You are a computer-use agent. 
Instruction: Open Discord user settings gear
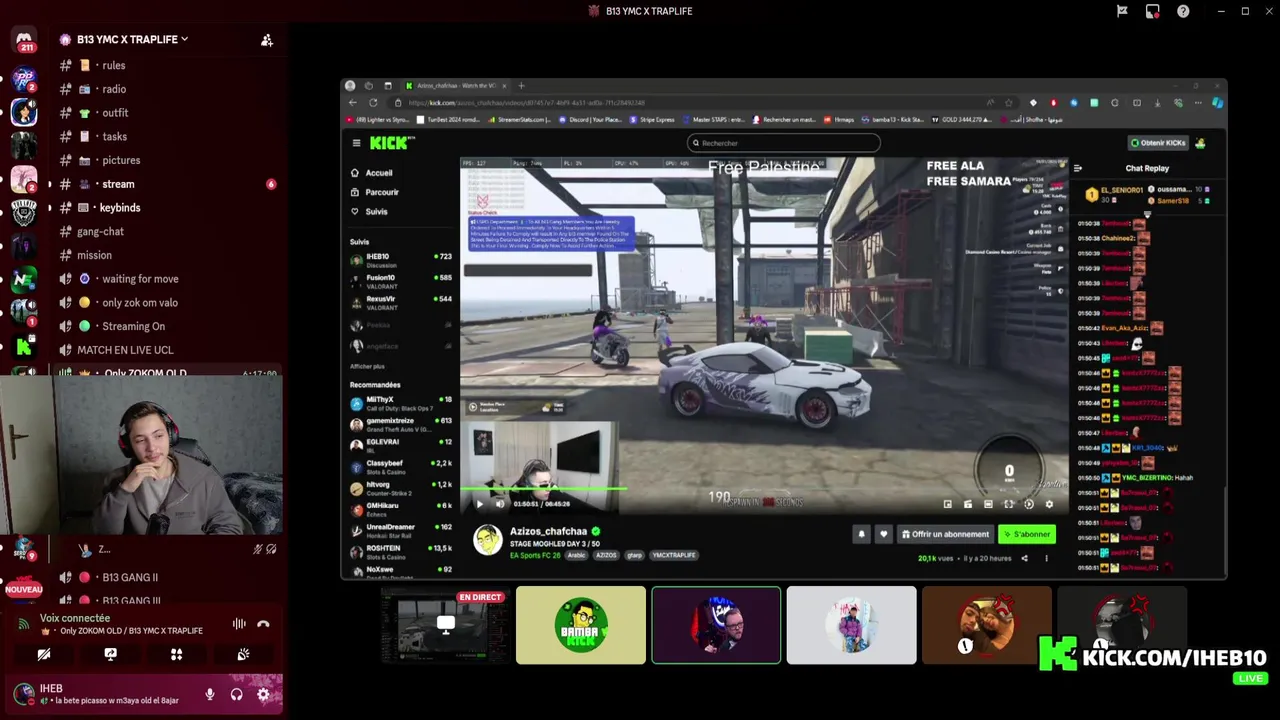coord(263,694)
